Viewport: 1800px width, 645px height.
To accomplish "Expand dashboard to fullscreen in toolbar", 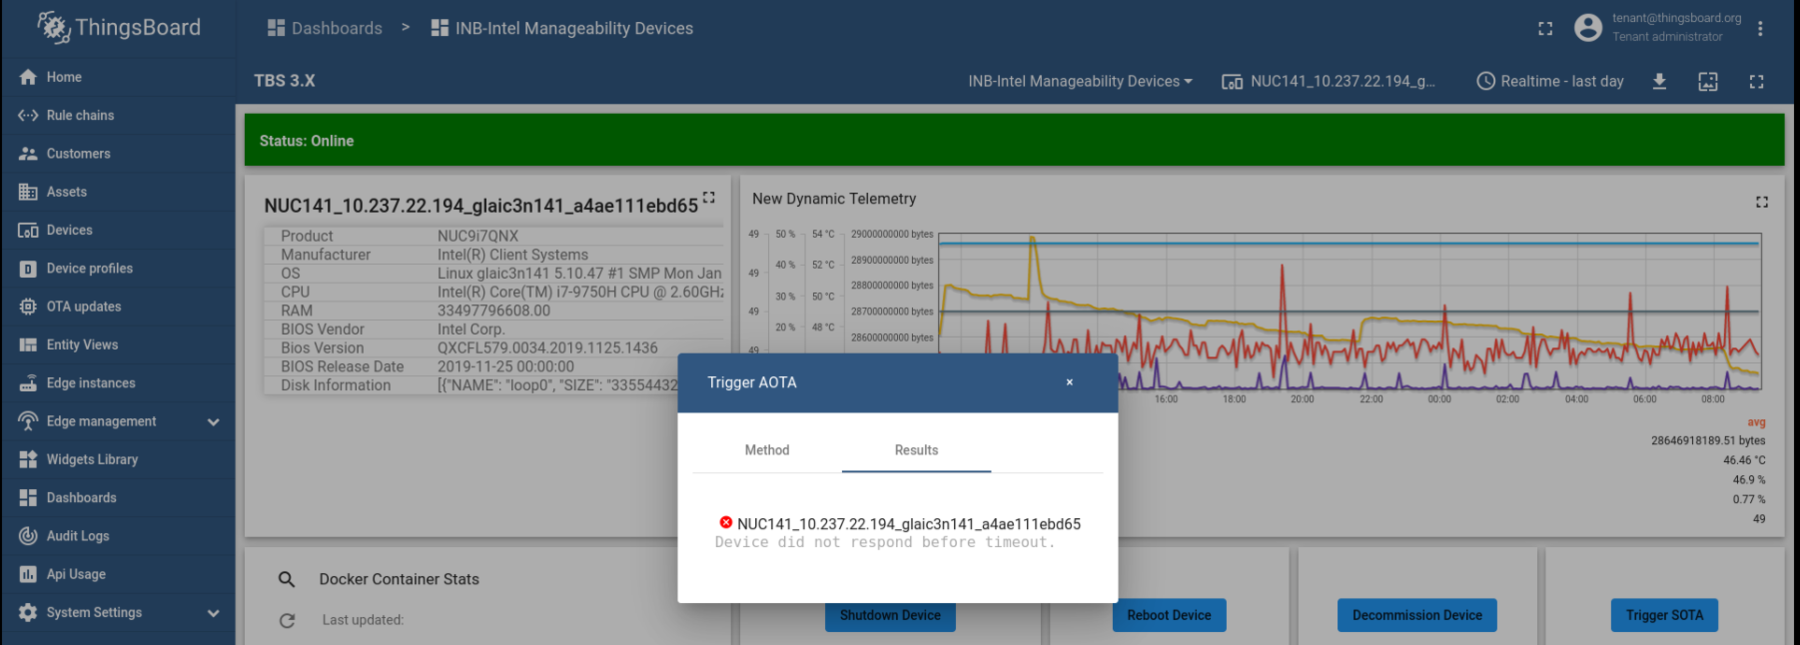I will pyautogui.click(x=1756, y=81).
